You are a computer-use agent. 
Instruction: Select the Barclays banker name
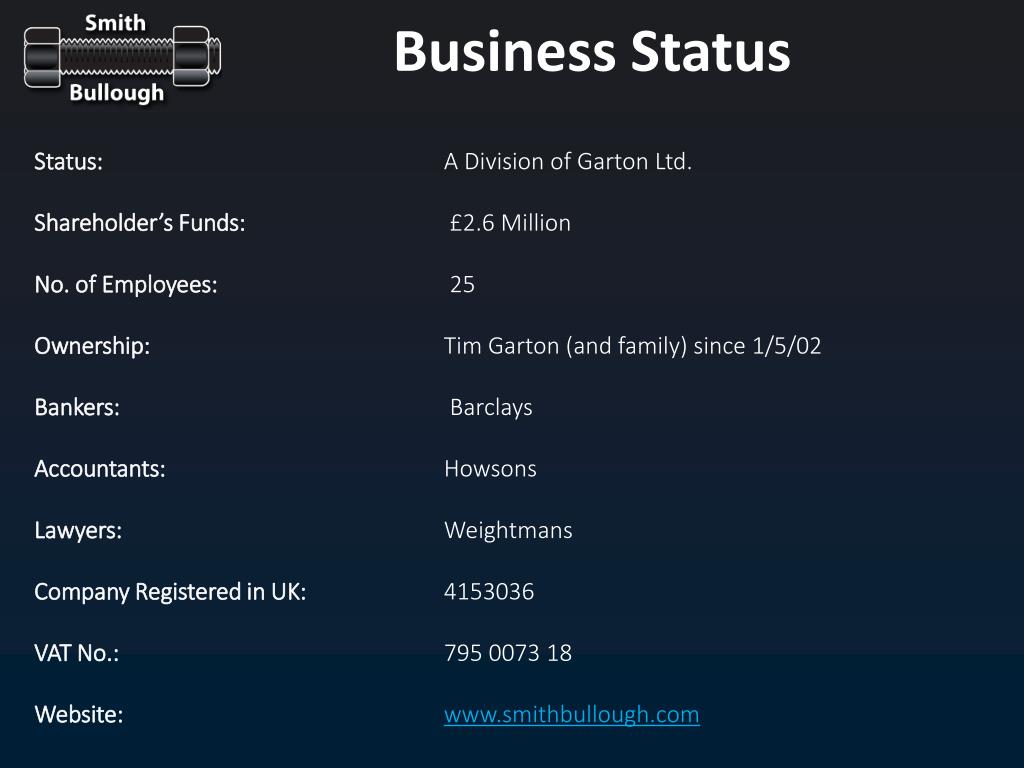[x=491, y=408]
